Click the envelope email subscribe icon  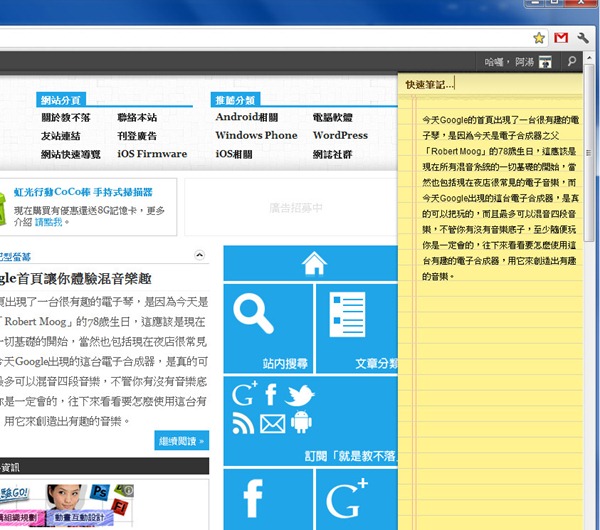point(272,423)
